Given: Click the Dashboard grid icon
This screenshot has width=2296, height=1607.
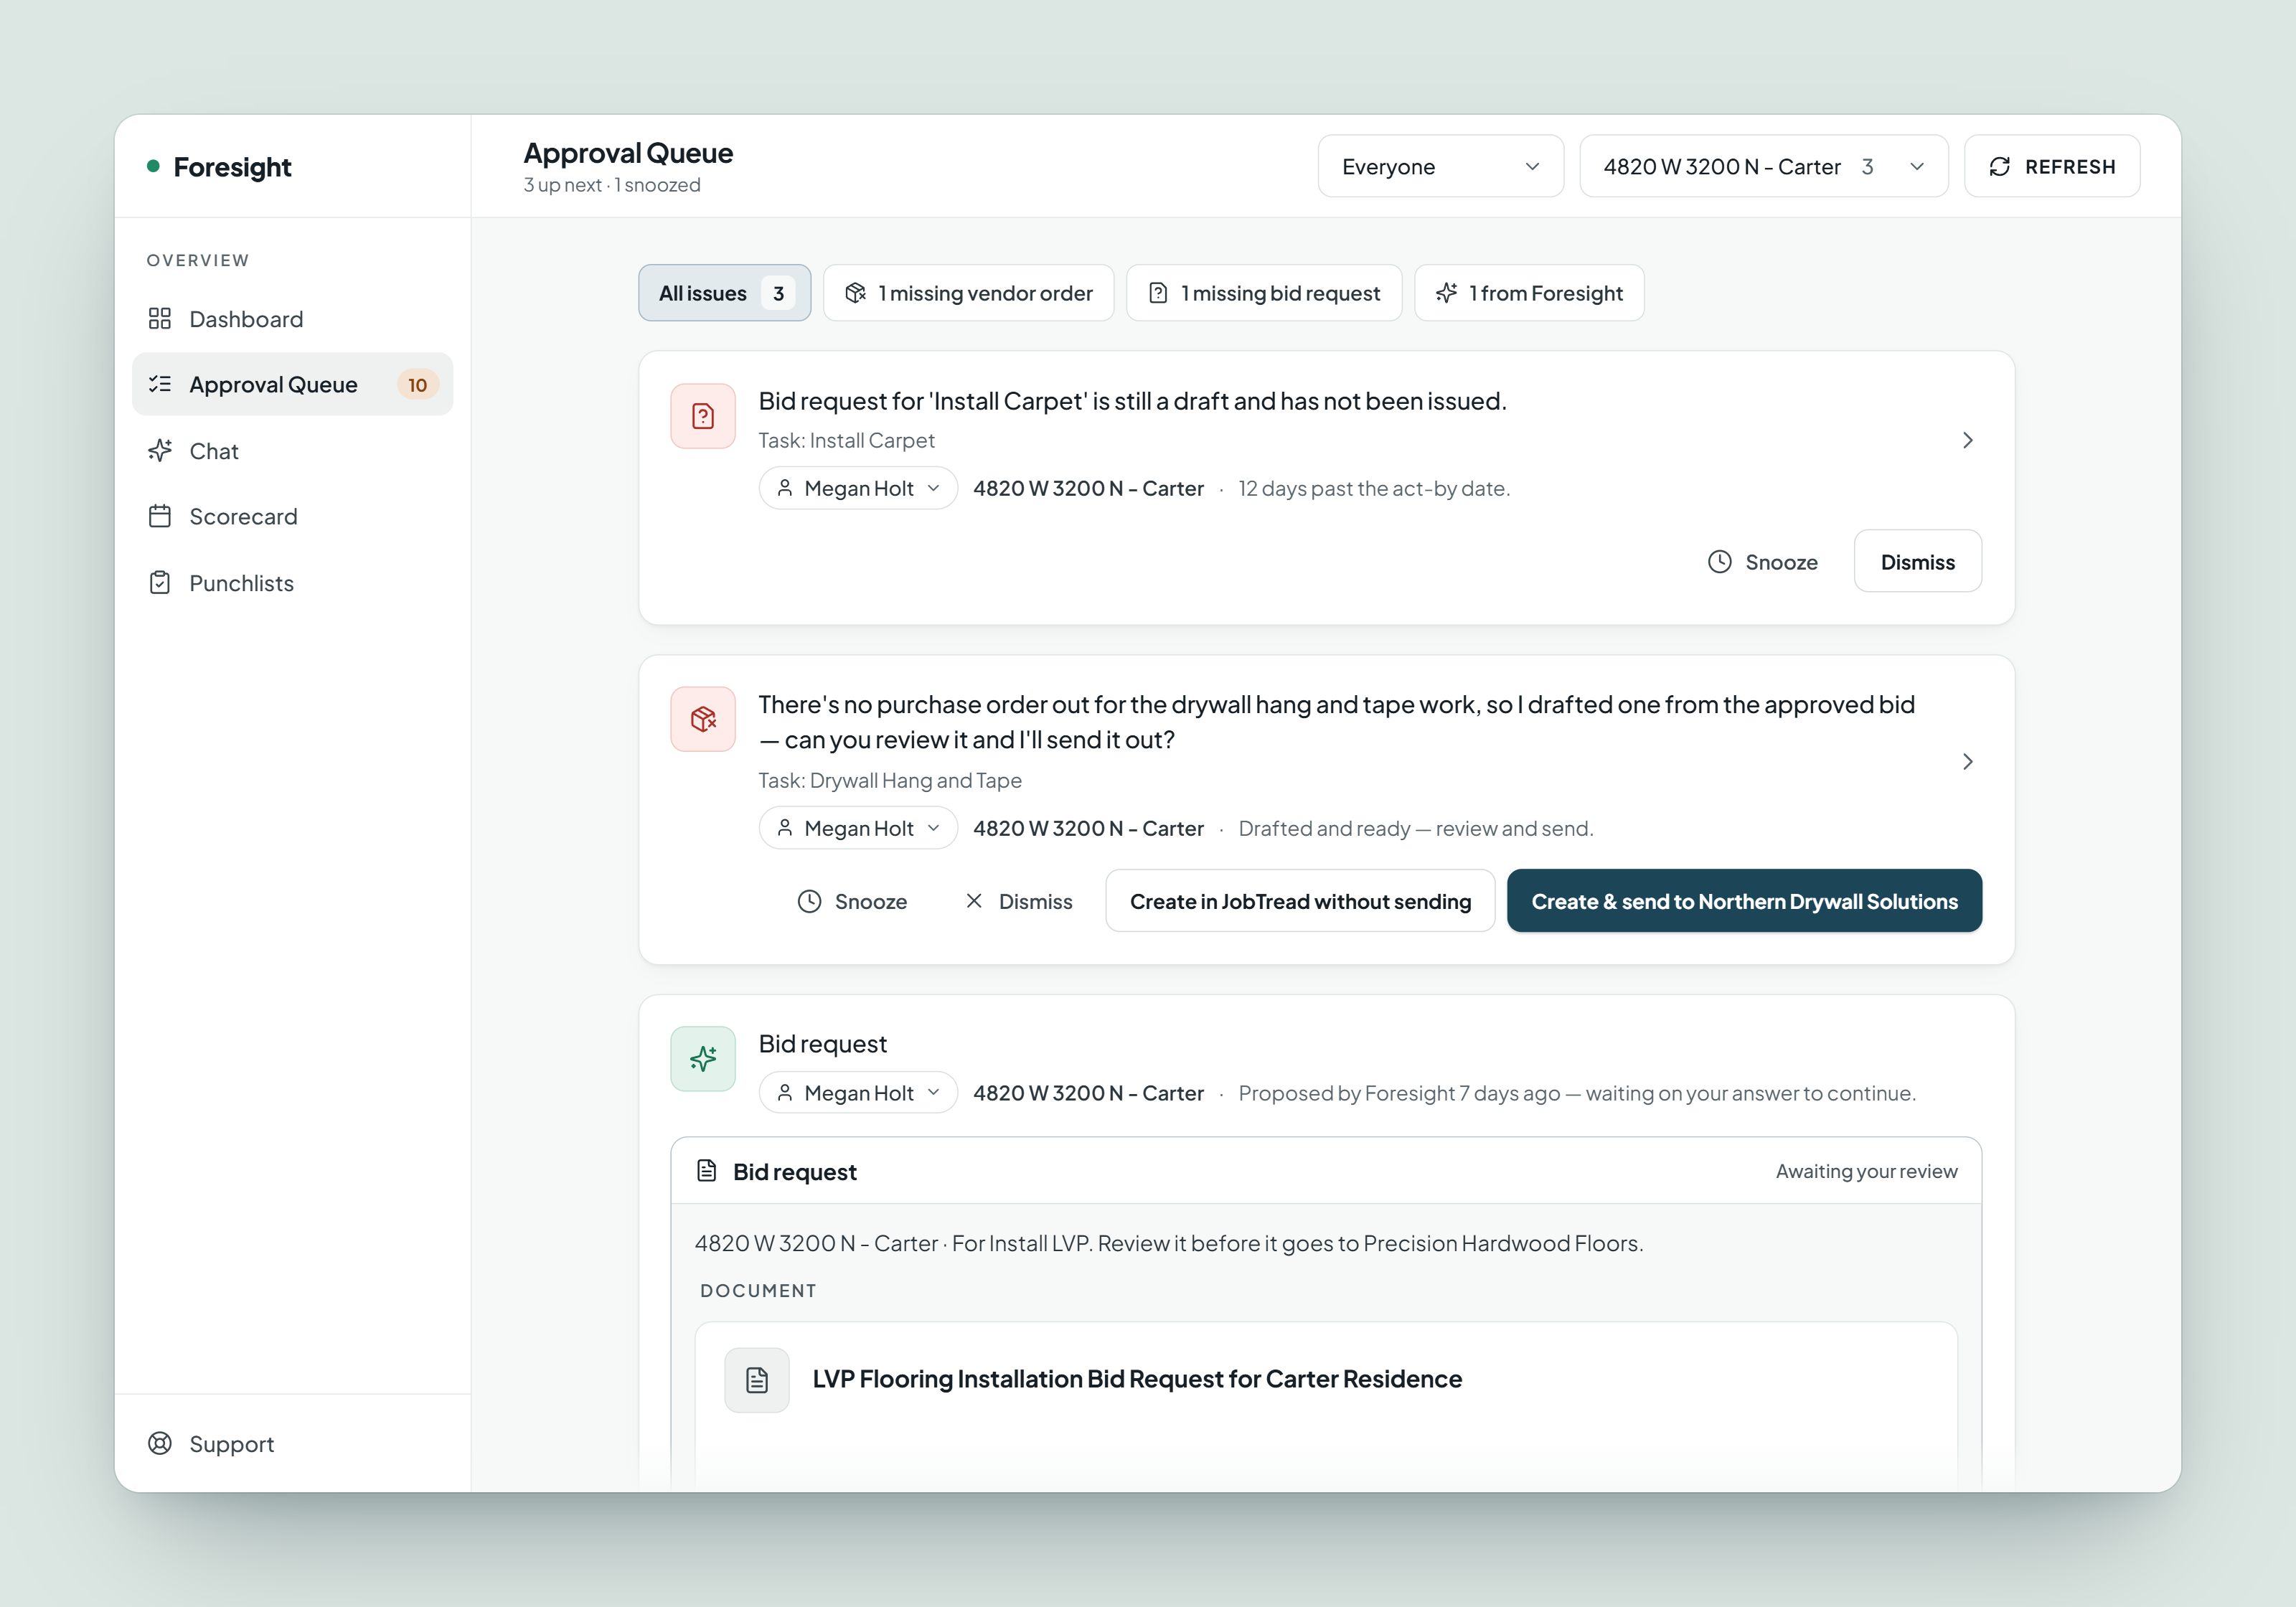Looking at the screenshot, I should [160, 319].
